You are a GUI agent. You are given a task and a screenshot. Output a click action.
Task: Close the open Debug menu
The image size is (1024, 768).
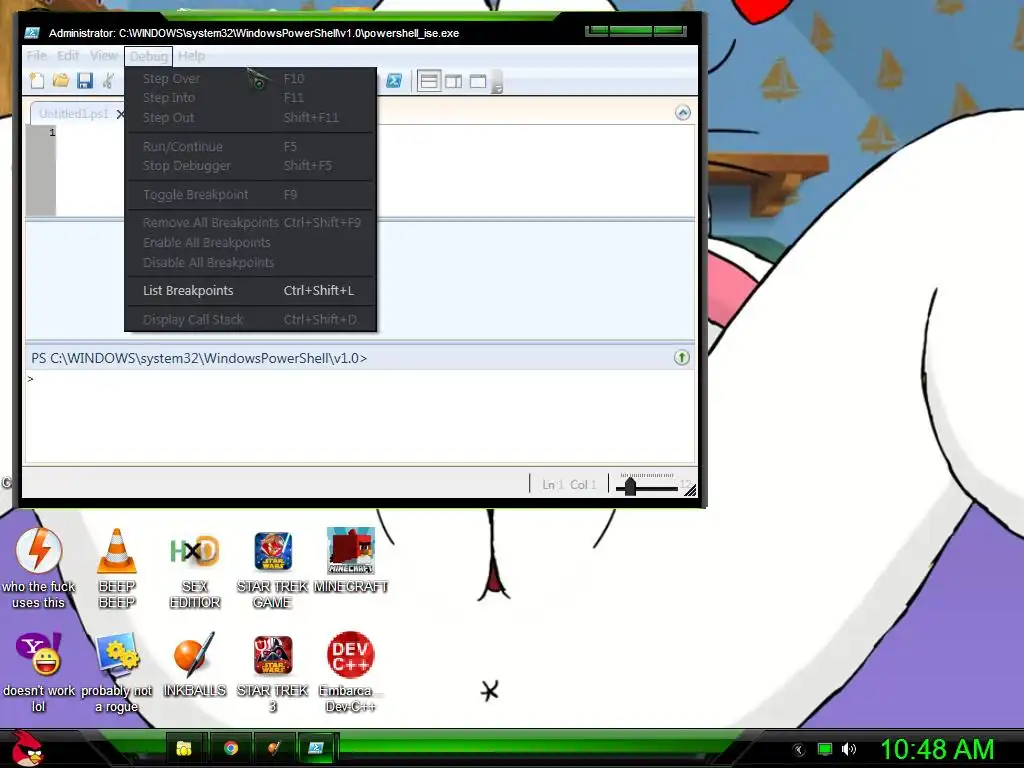tap(148, 56)
